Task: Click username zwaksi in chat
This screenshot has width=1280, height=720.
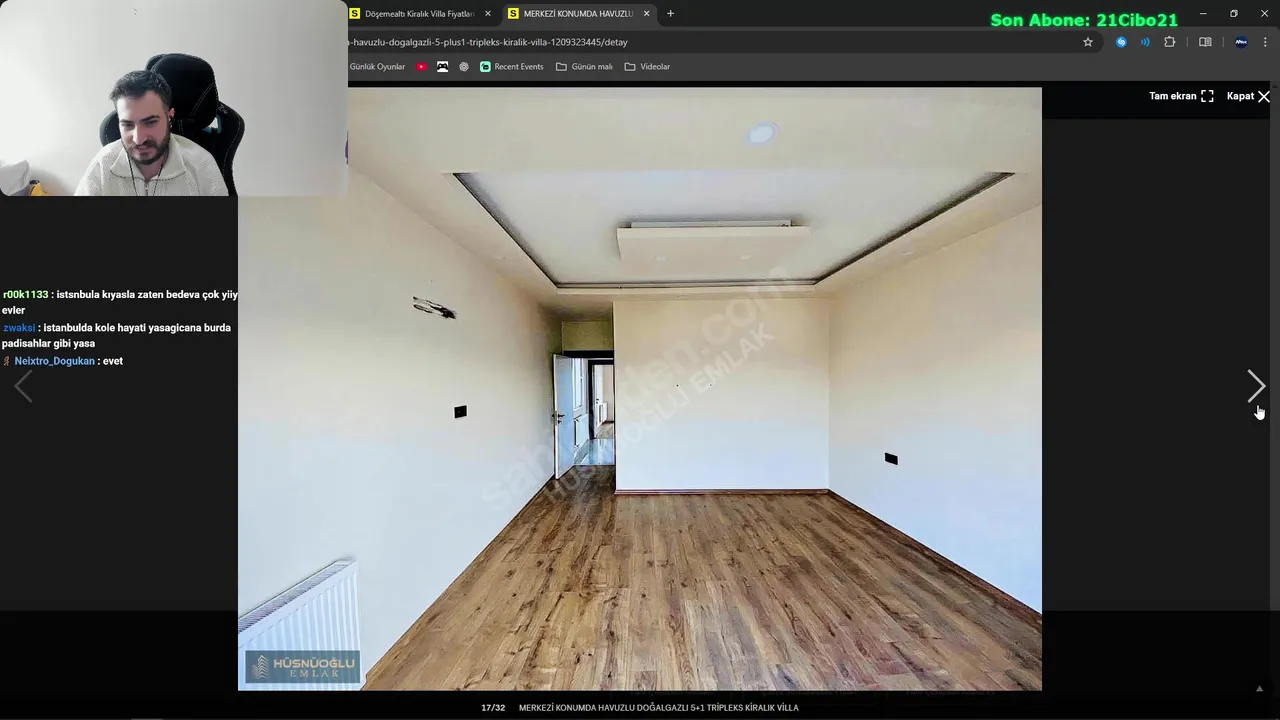Action: (x=19, y=328)
